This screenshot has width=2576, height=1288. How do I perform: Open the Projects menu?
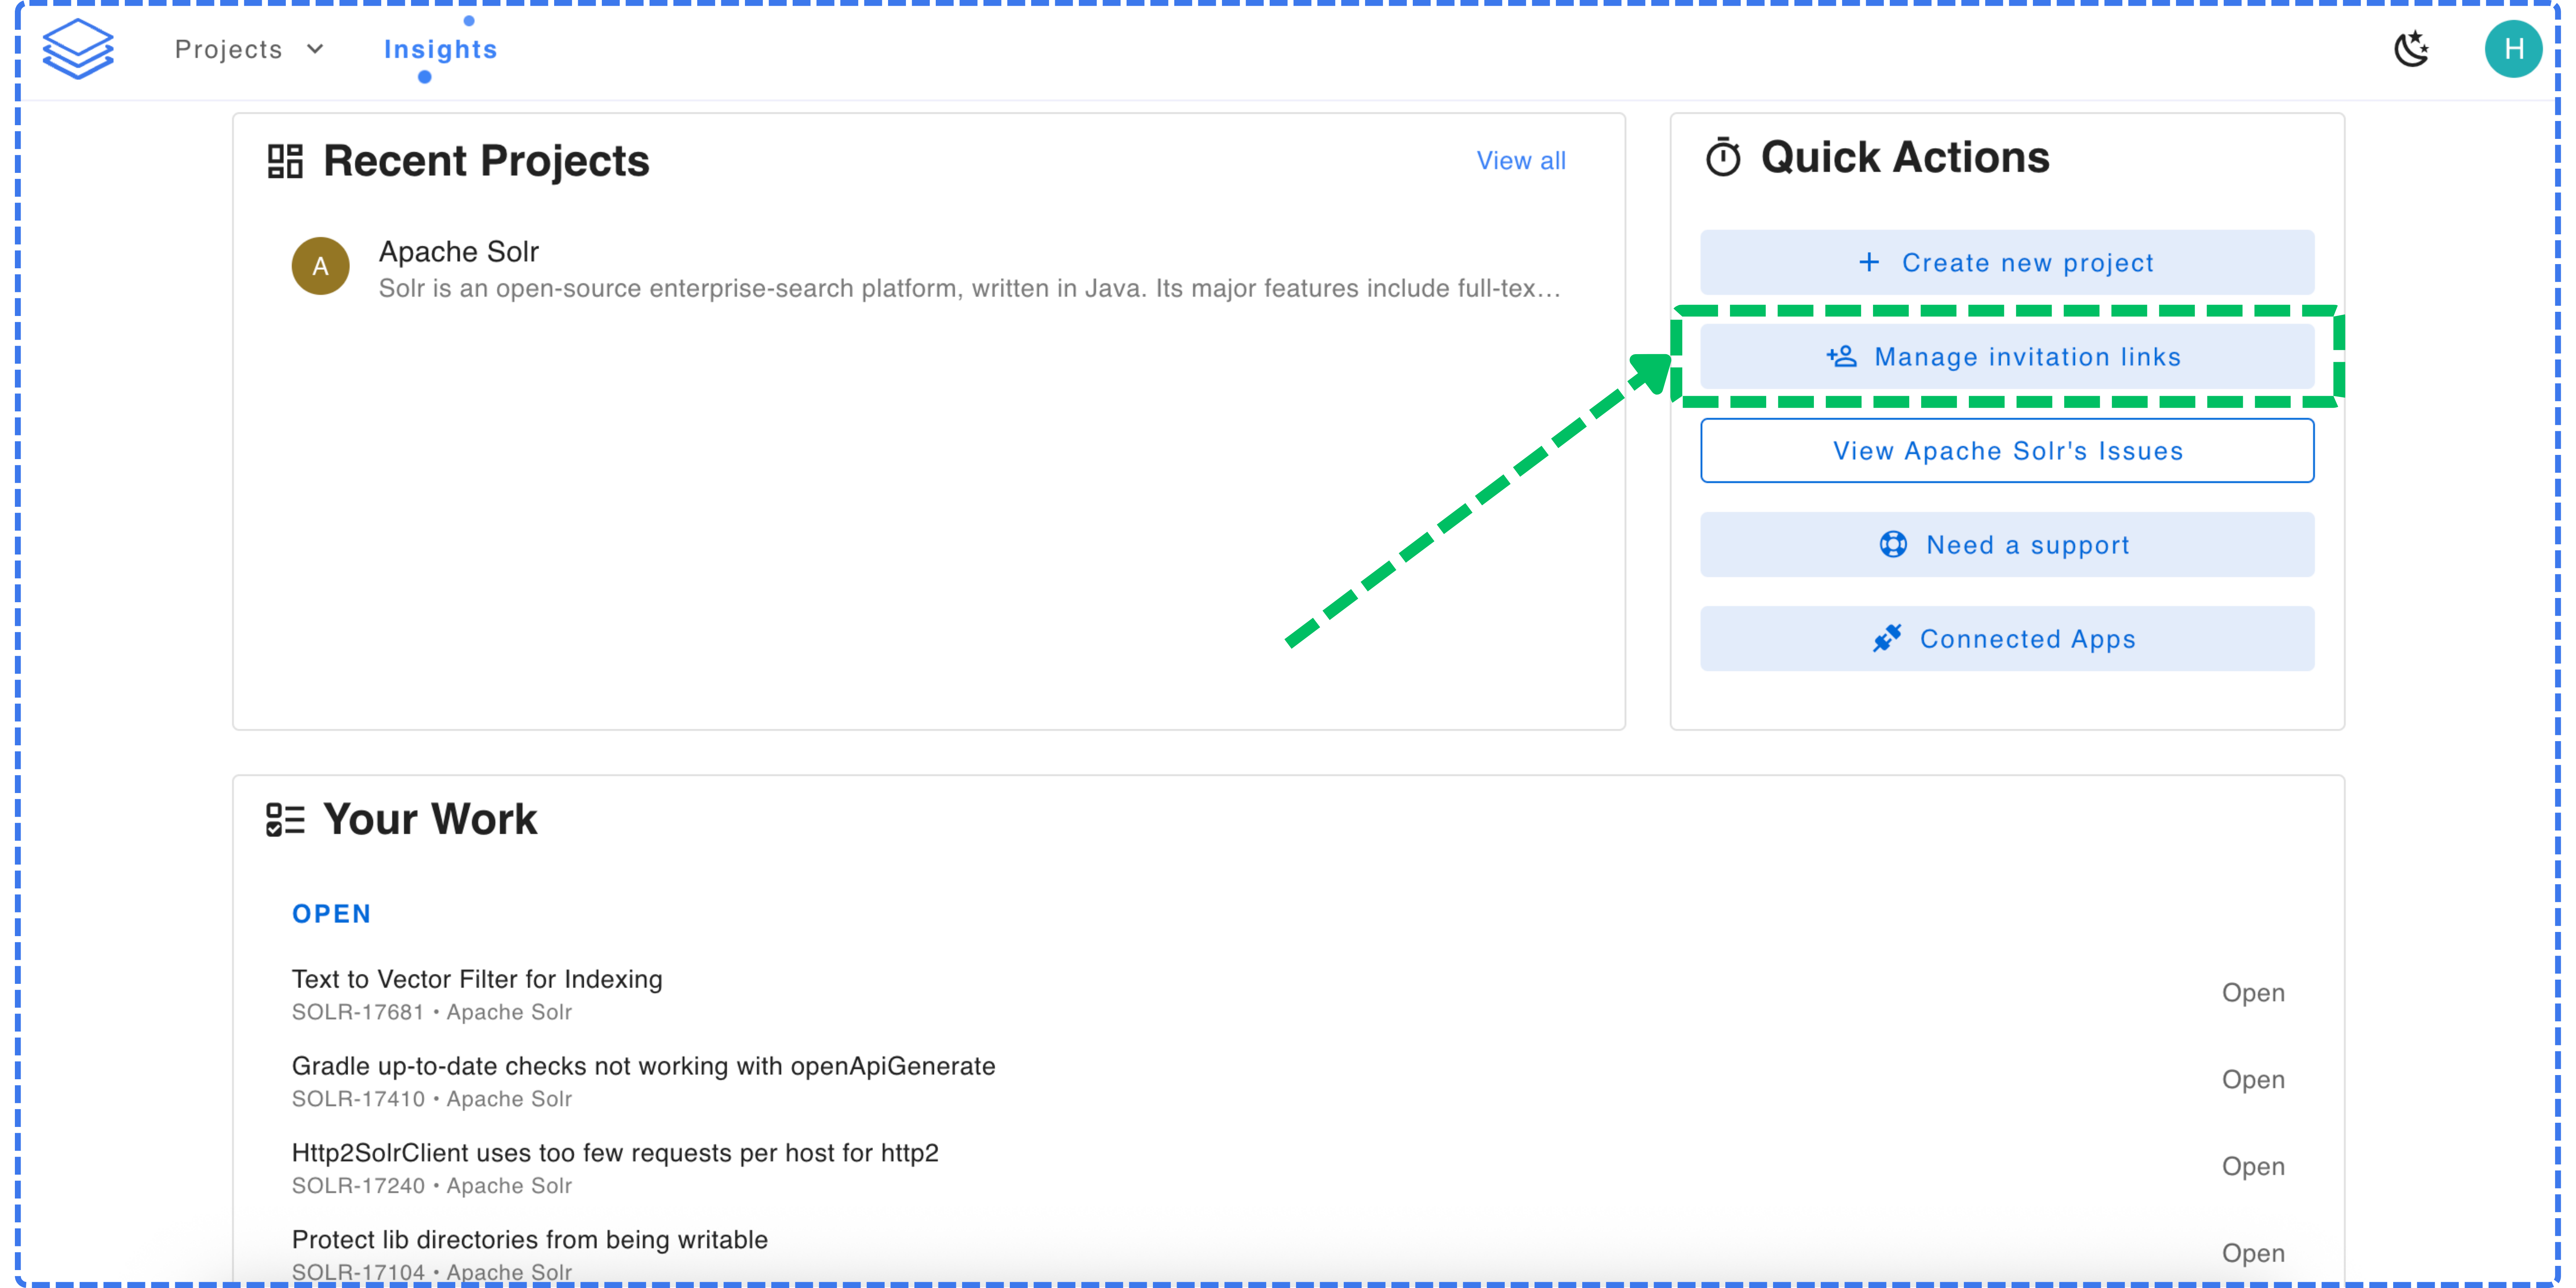[229, 49]
